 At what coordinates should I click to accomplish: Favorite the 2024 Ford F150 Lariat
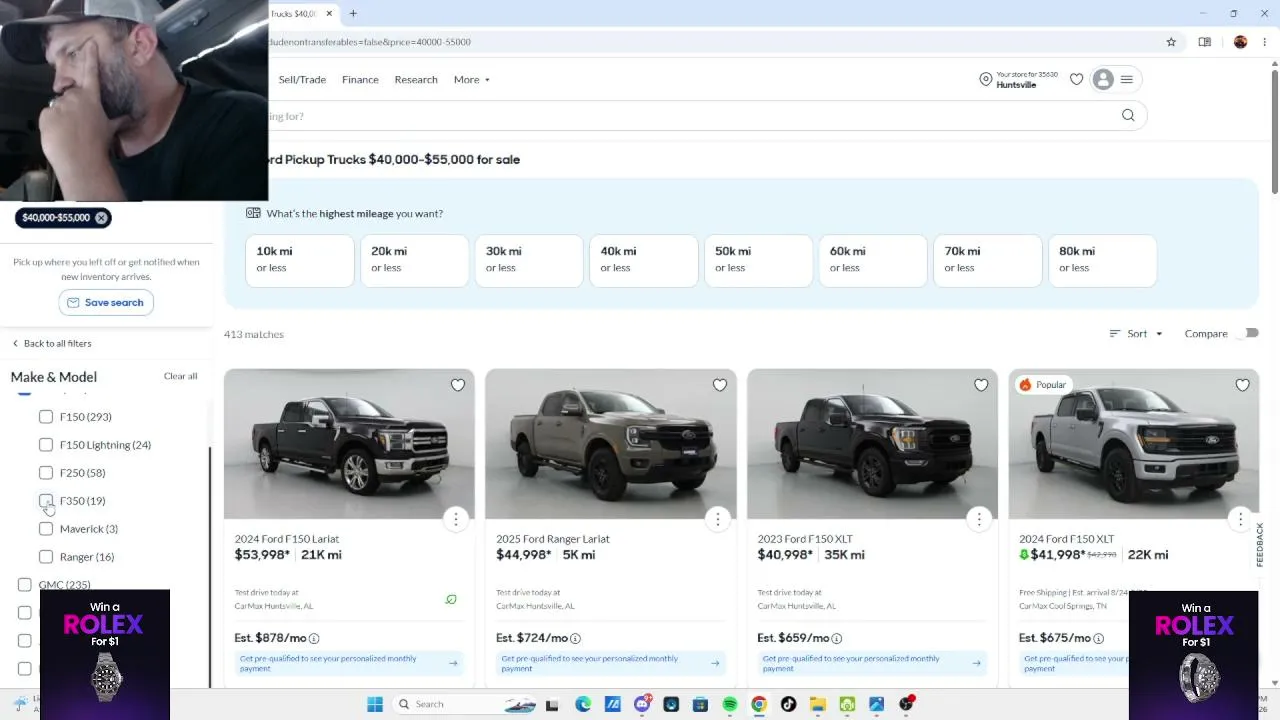coord(458,385)
